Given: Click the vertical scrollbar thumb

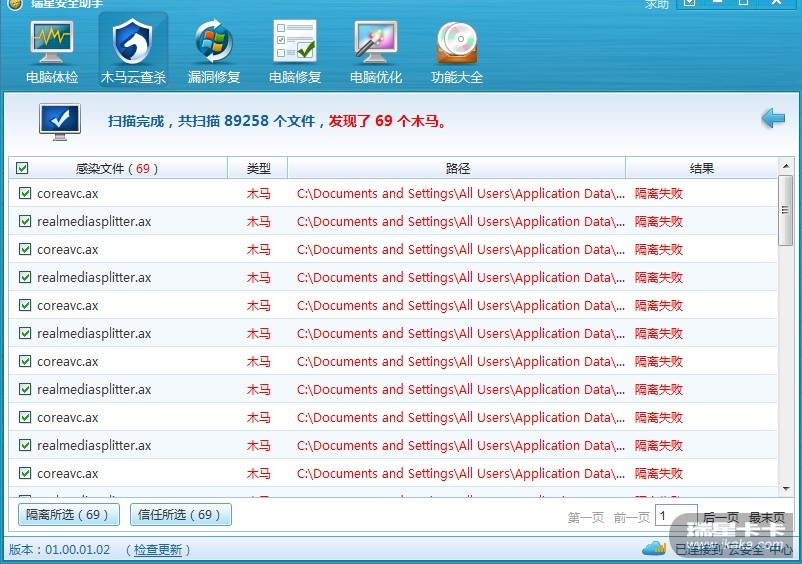Looking at the screenshot, I should [x=786, y=210].
